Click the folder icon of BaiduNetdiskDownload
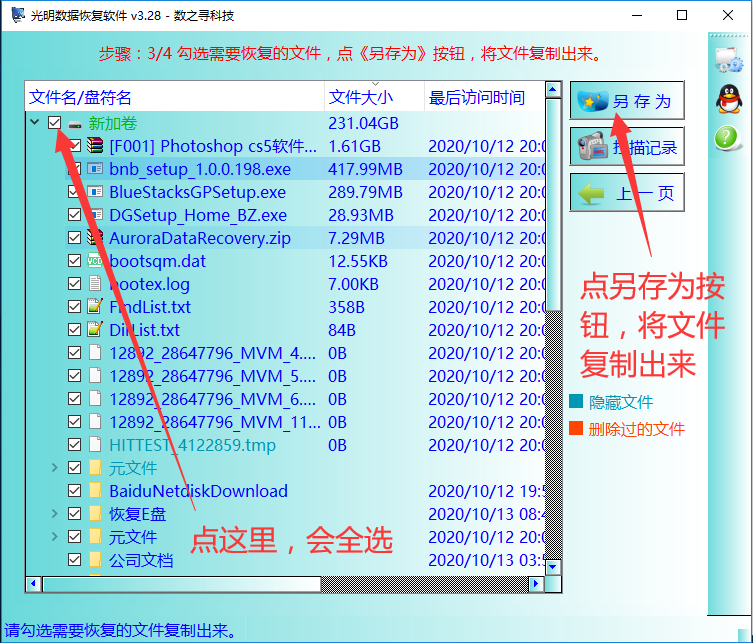Viewport: 753px width, 643px height. 95,490
